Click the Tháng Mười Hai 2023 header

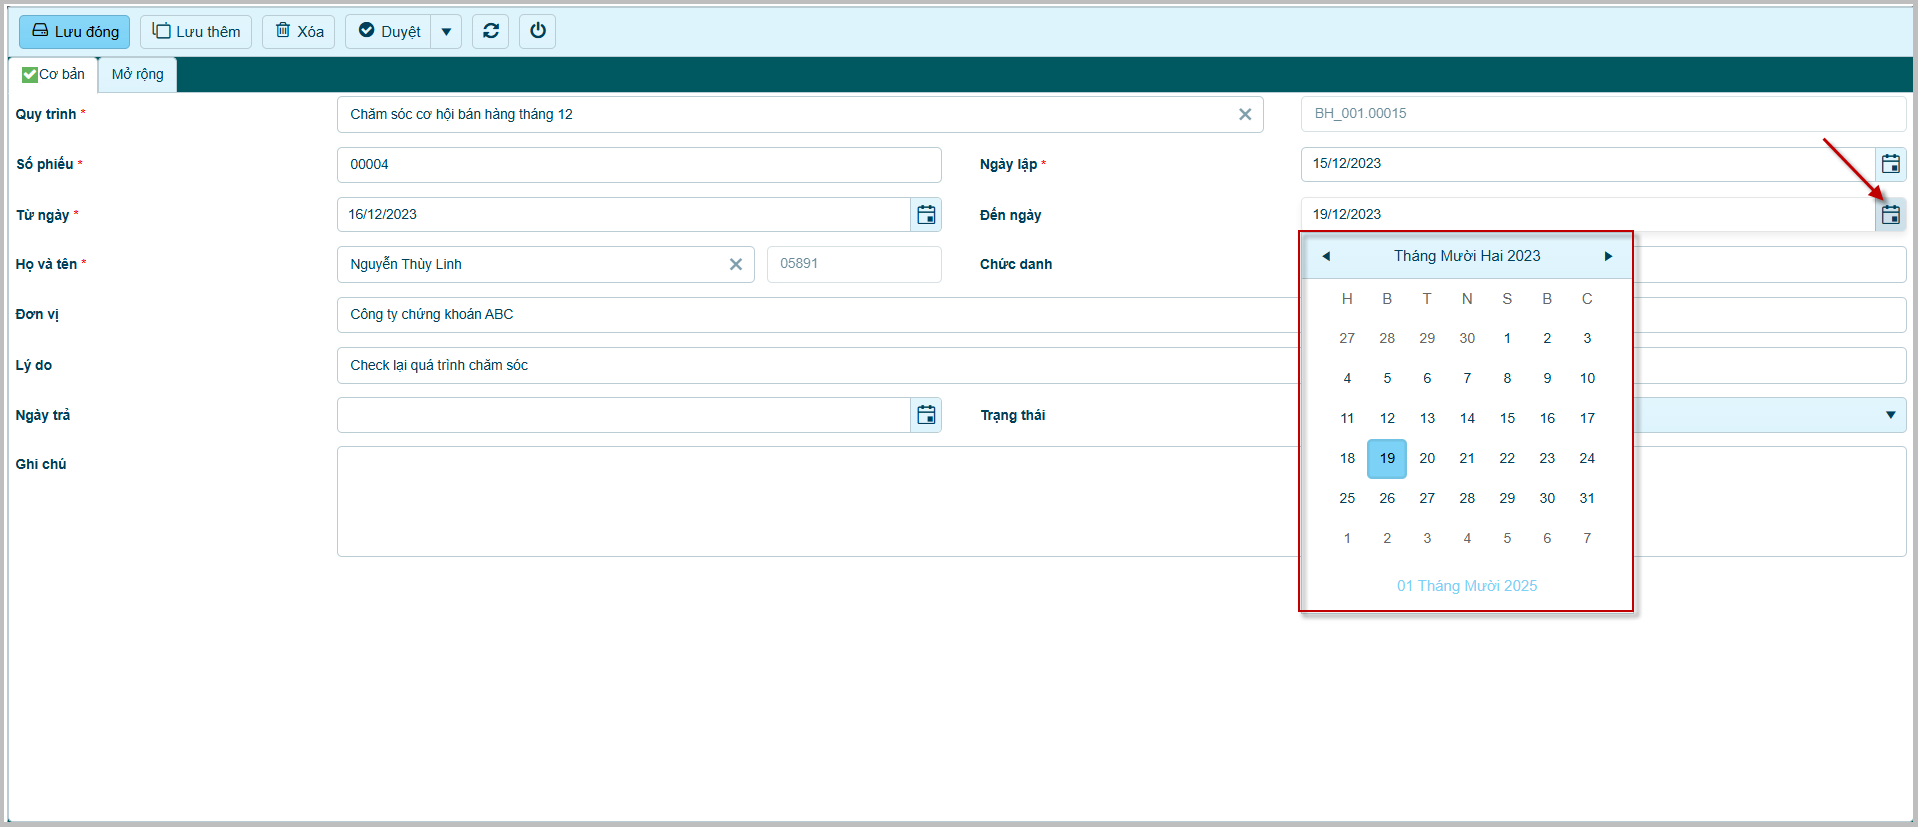1467,256
